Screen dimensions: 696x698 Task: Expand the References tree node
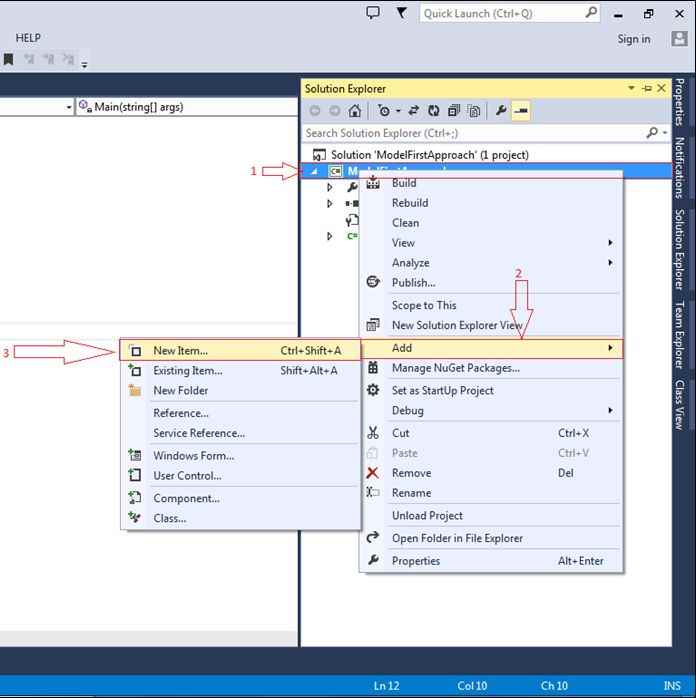329,203
